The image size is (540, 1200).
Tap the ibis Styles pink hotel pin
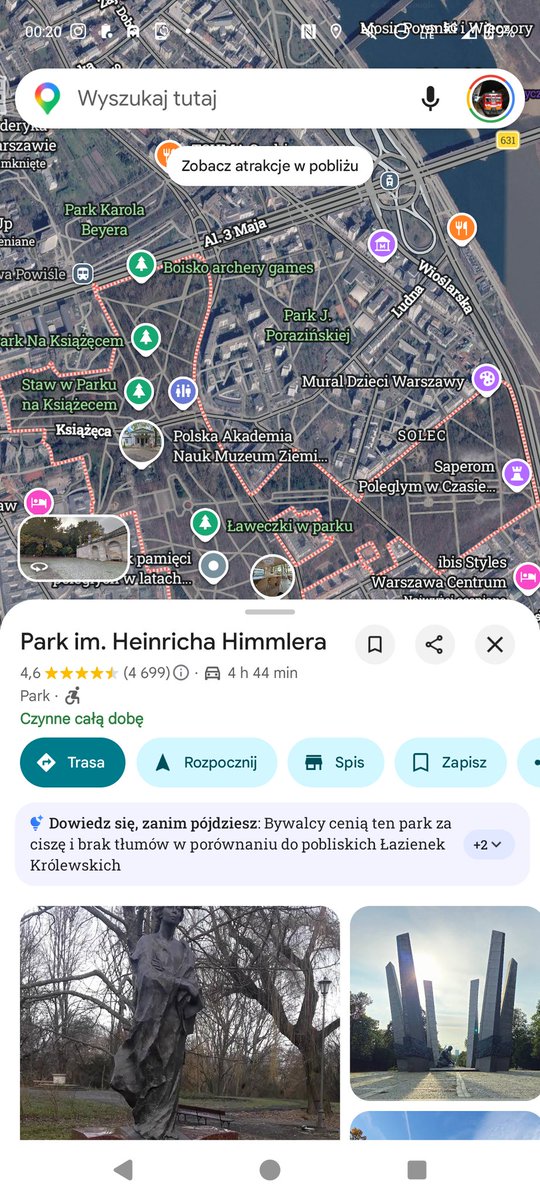point(528,577)
